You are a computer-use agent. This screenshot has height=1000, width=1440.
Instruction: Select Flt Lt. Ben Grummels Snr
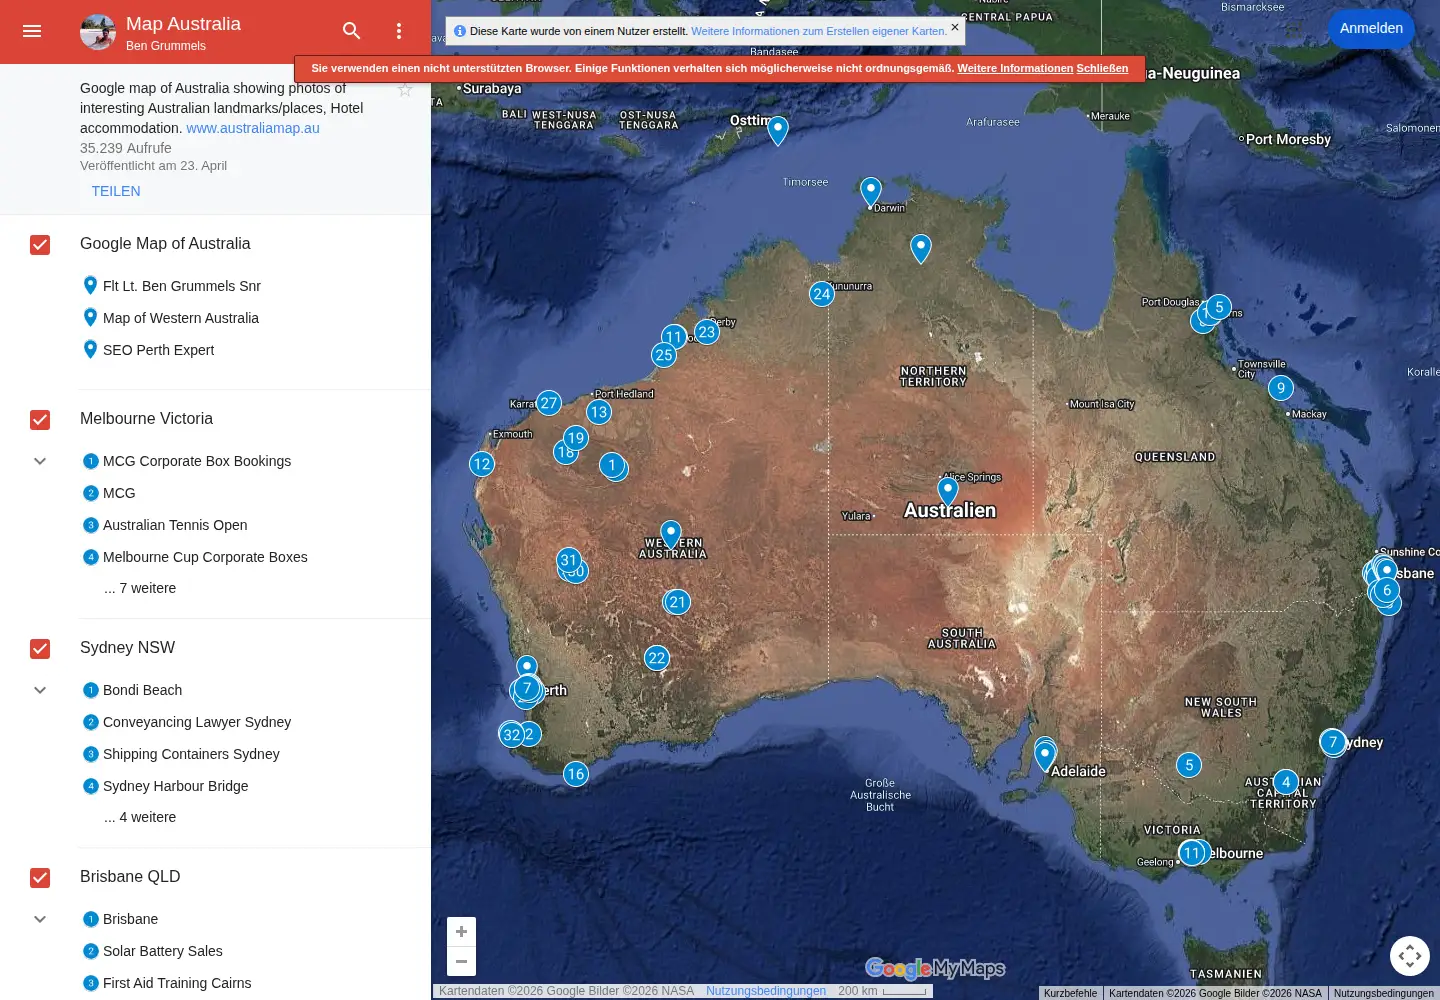pos(181,286)
